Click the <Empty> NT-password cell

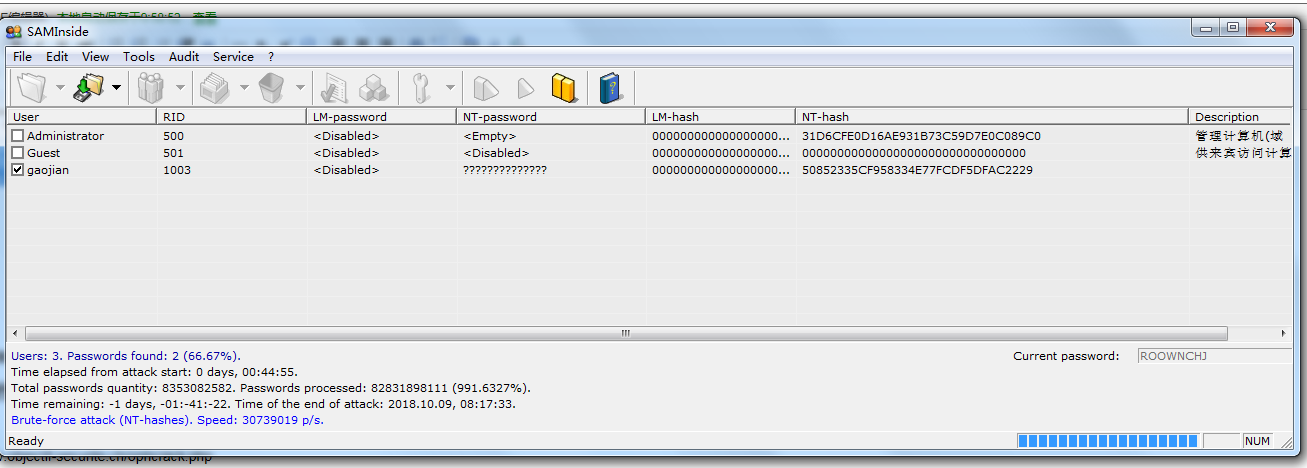490,136
